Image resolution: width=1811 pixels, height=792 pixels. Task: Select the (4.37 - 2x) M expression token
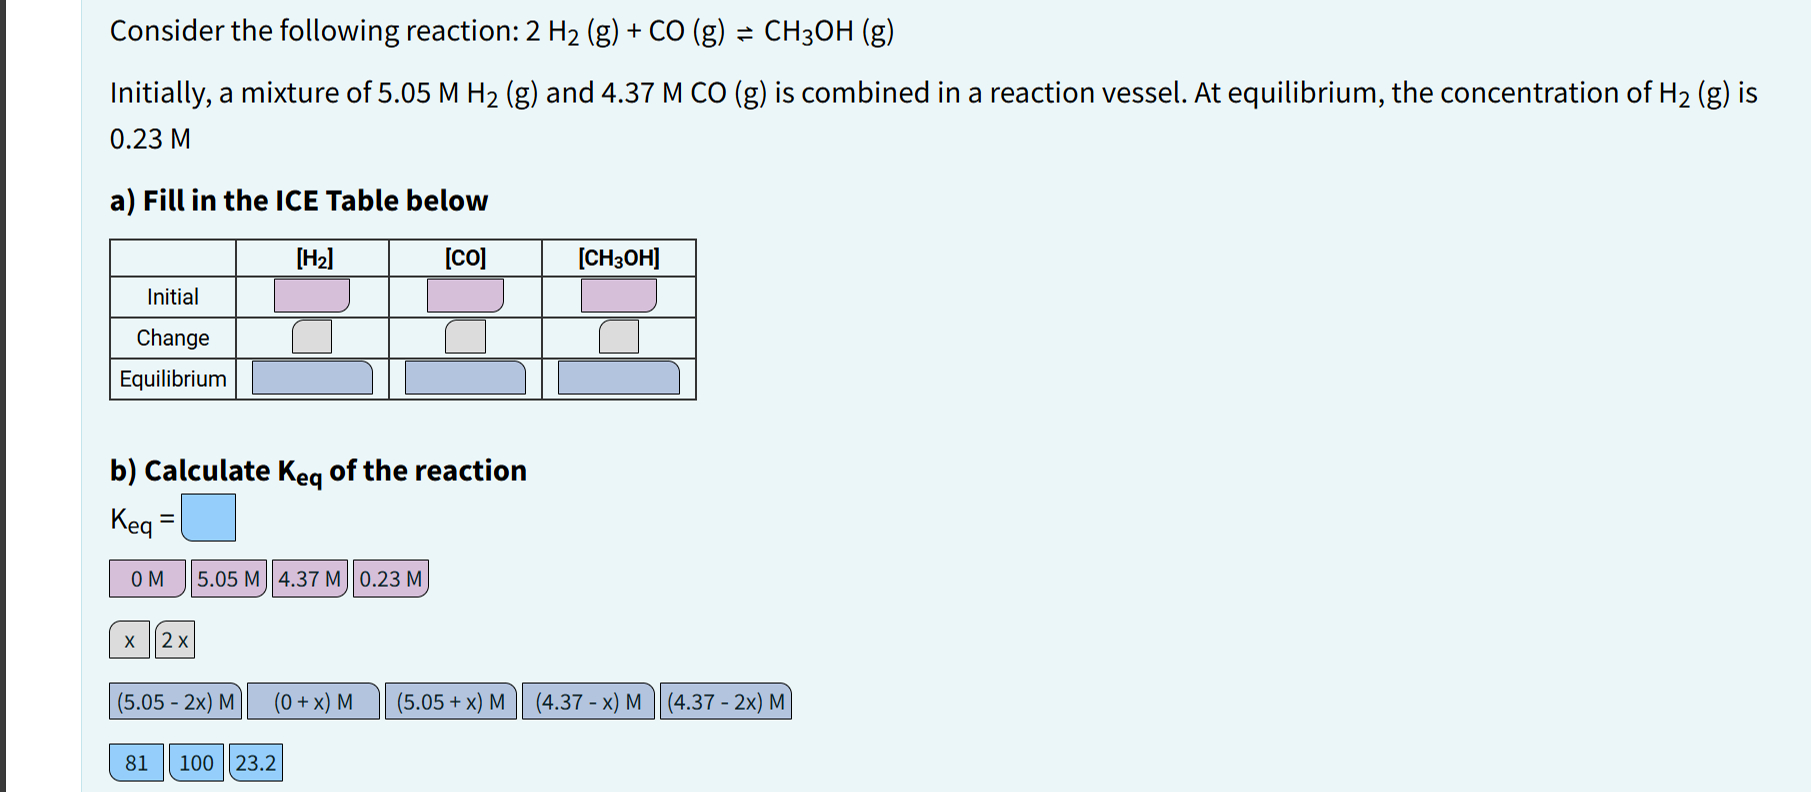tap(725, 702)
